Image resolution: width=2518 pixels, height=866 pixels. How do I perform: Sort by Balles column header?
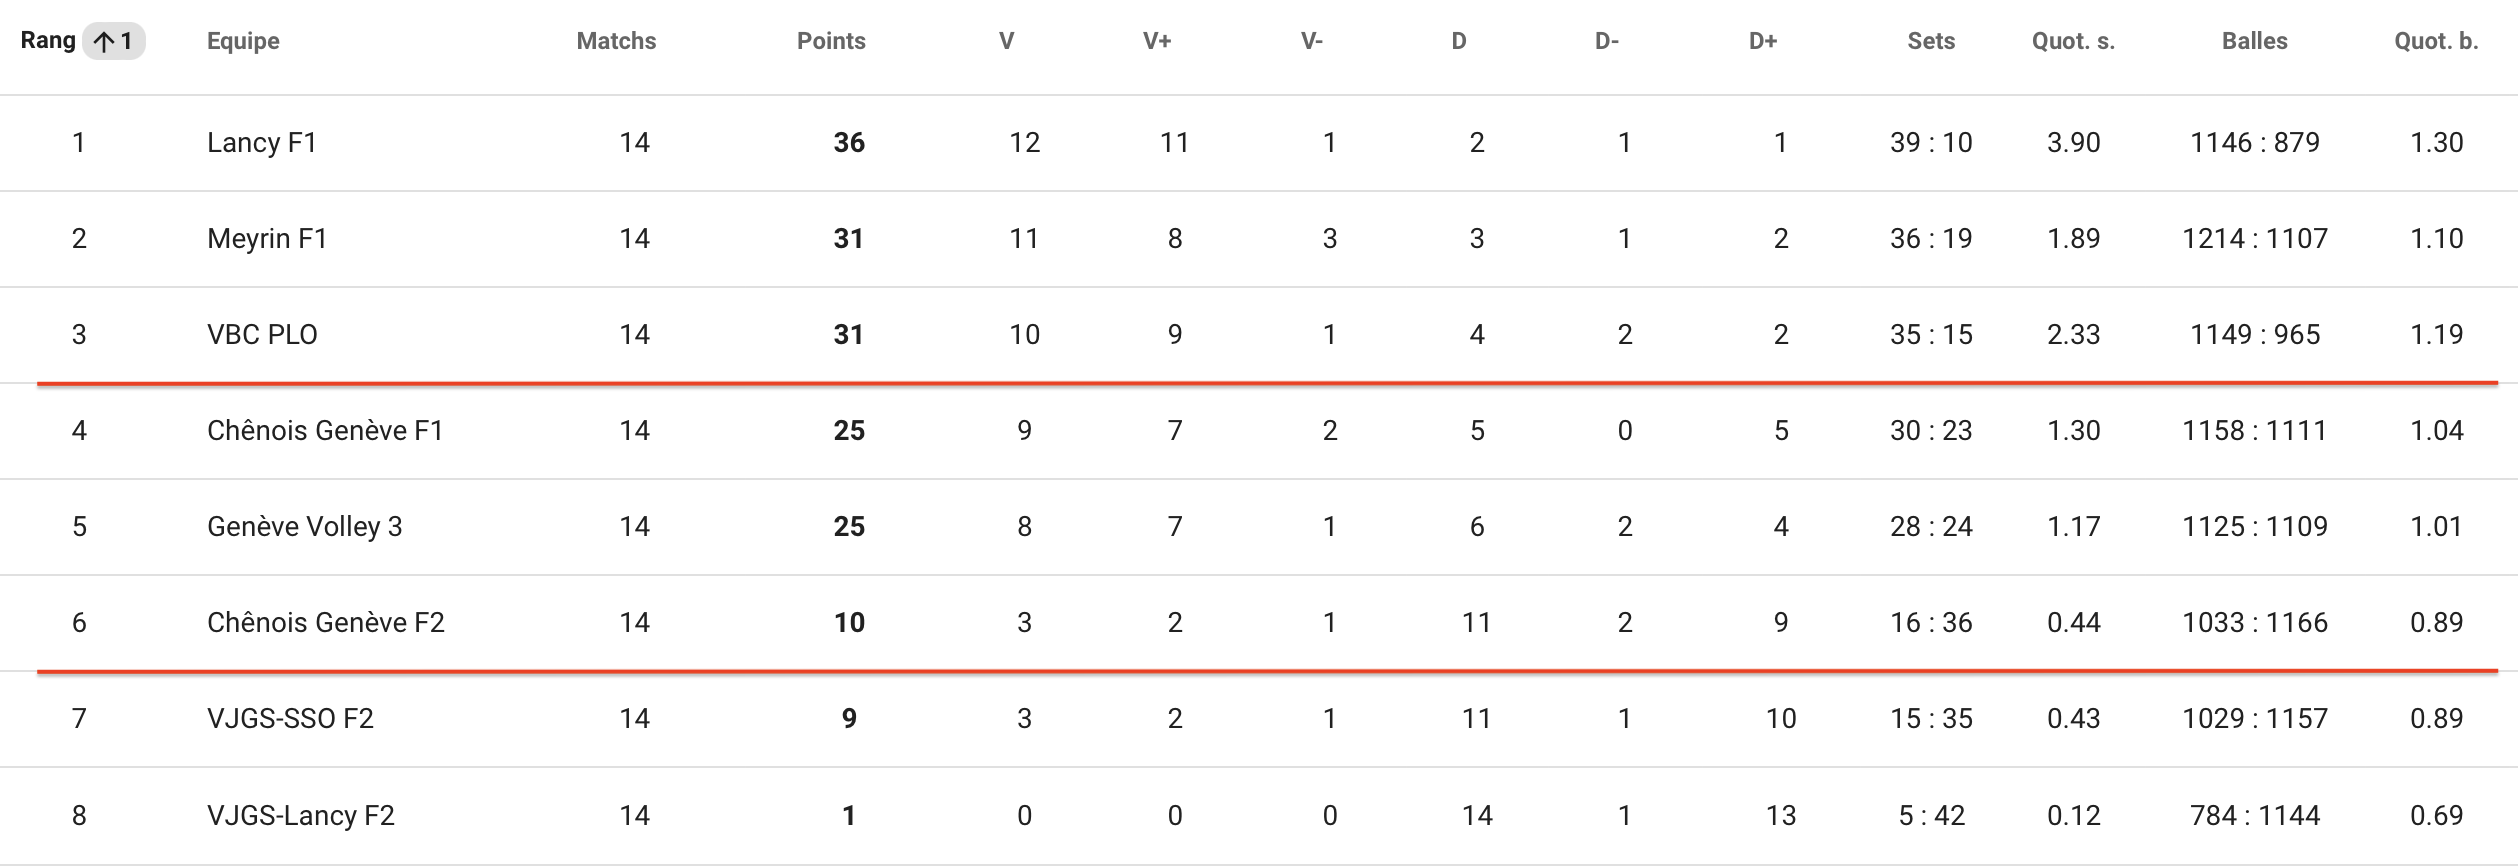point(2254,41)
